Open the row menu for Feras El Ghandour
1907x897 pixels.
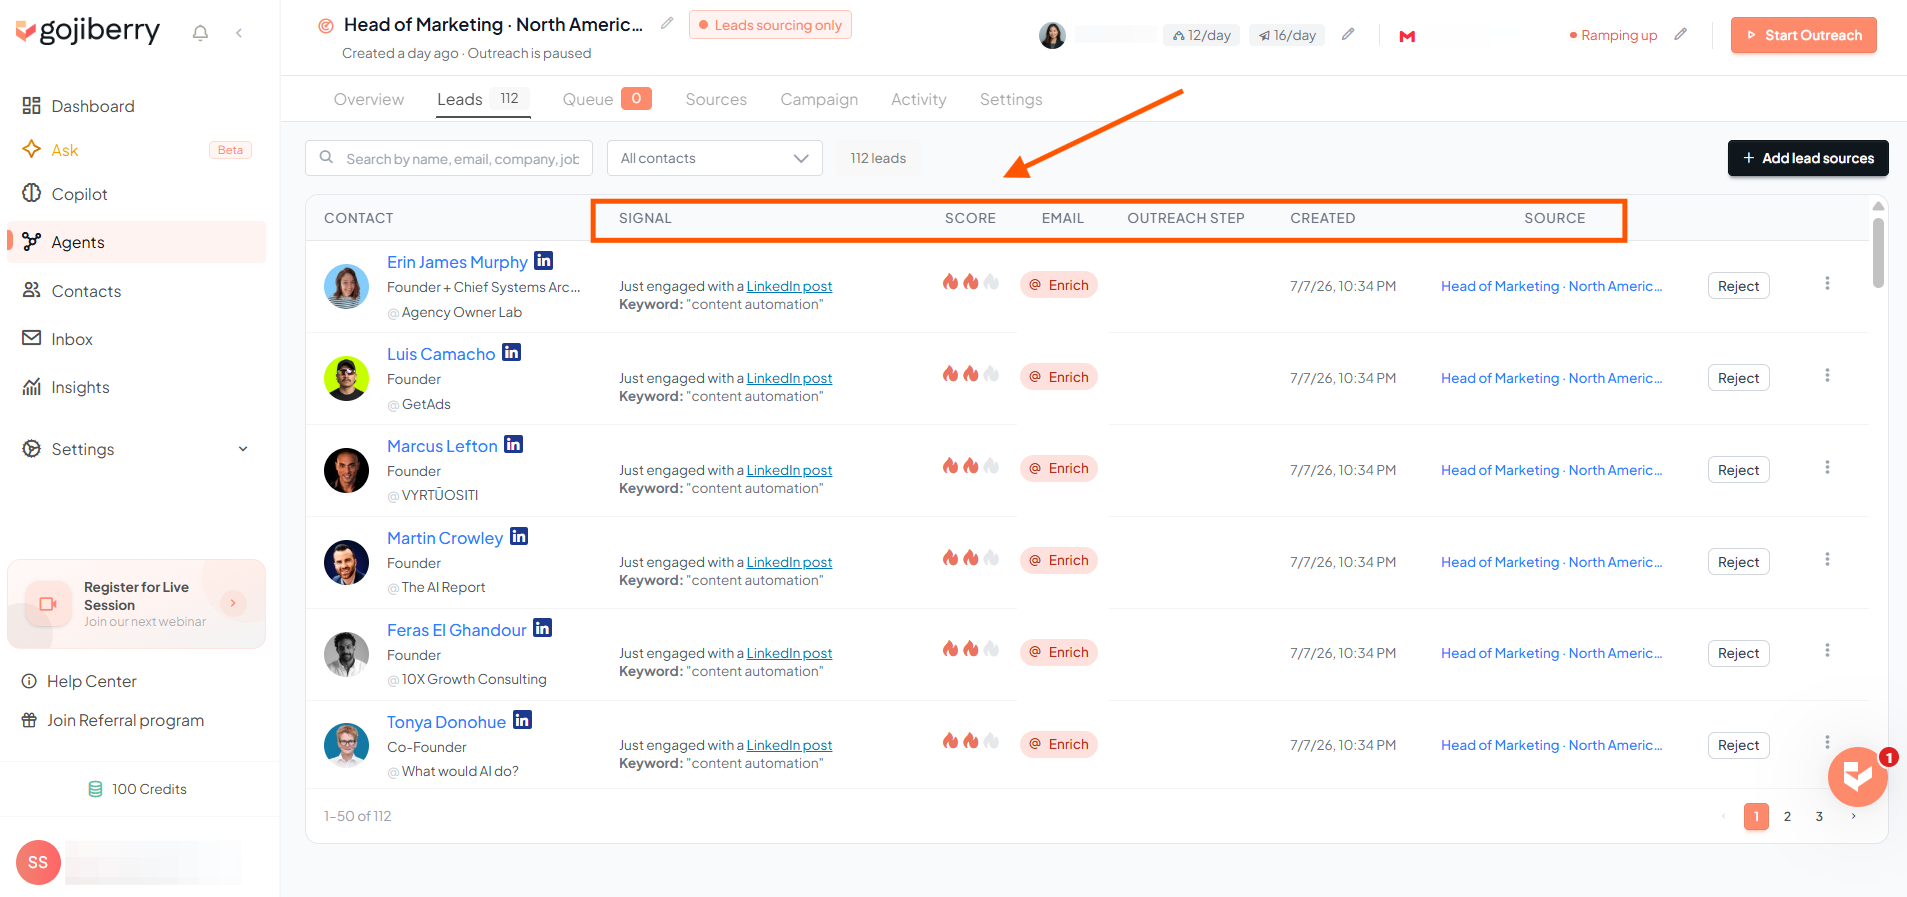coord(1827,651)
